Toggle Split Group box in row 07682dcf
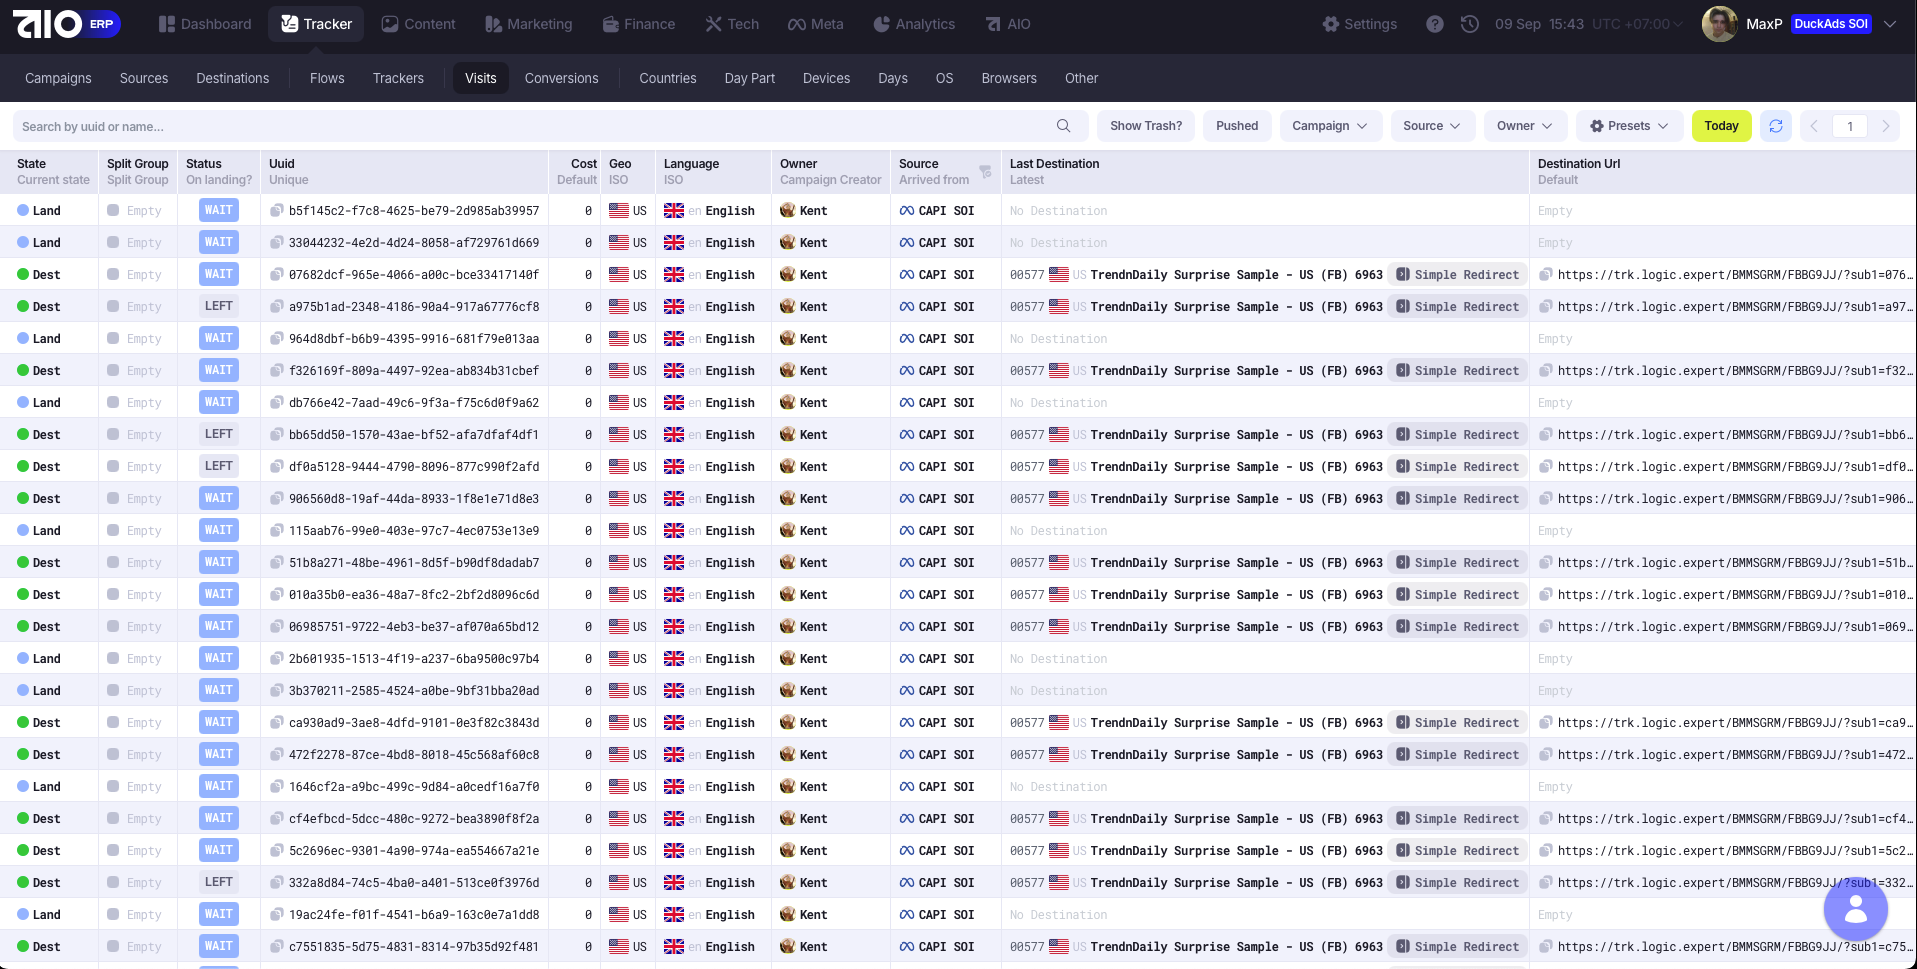The height and width of the screenshot is (969, 1917). pos(113,275)
